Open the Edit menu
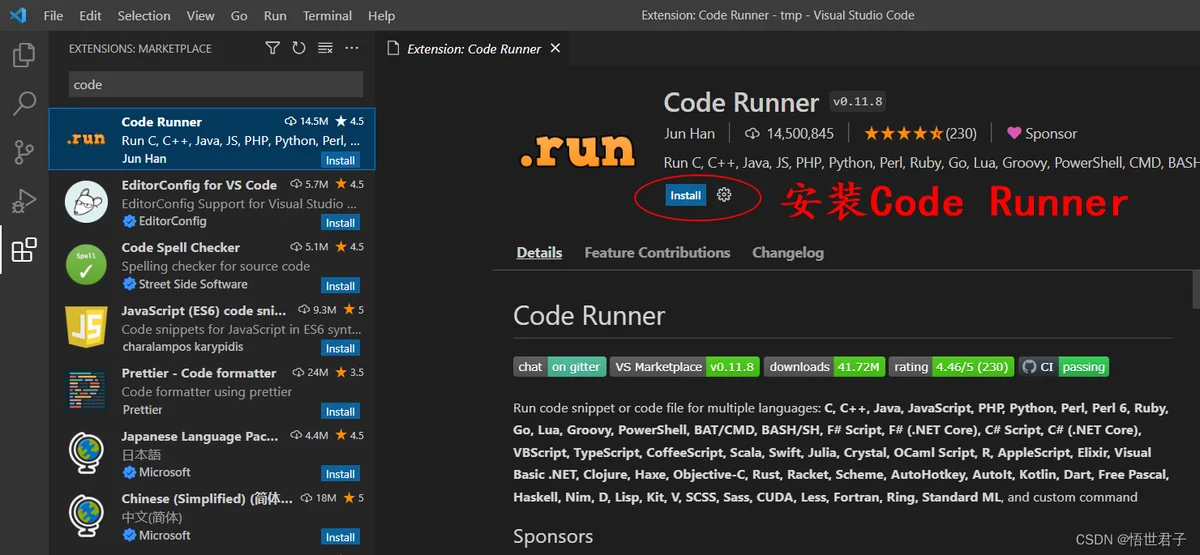Screen dimensions: 1200x555 pos(90,15)
